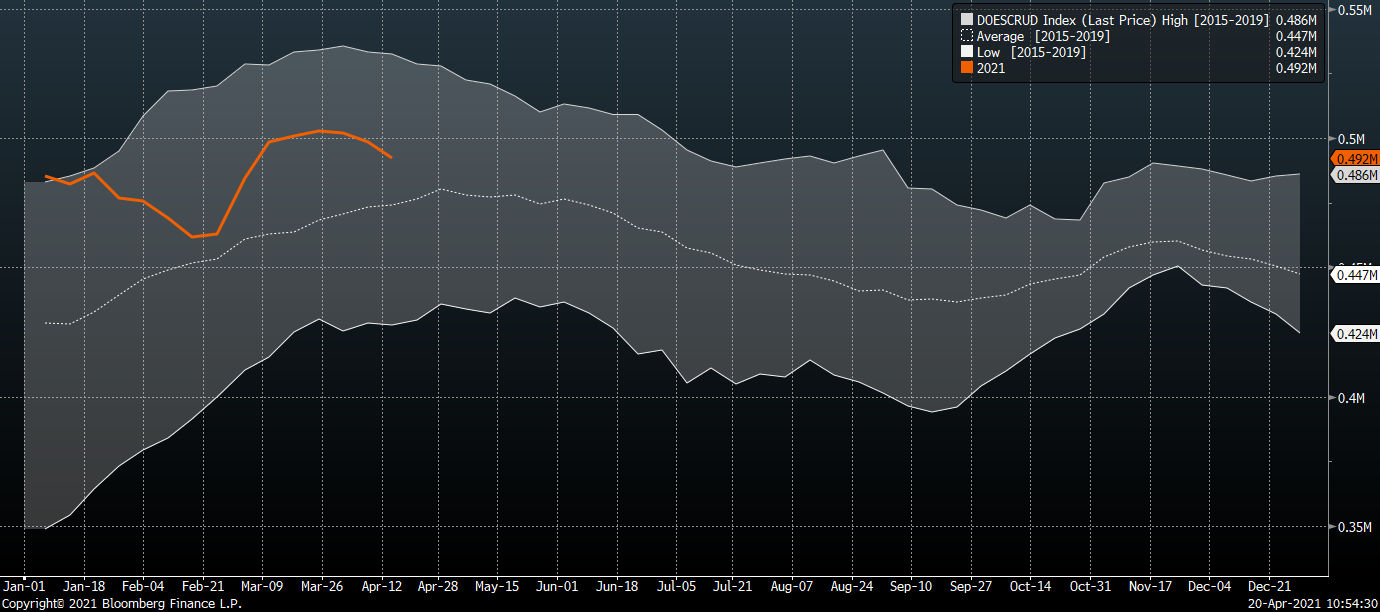The height and width of the screenshot is (612, 1380).
Task: Click the orange 2021 legend swatch
Action: [x=966, y=68]
